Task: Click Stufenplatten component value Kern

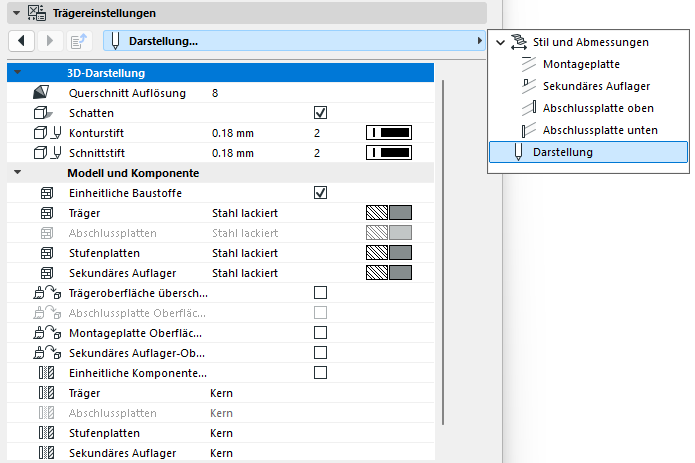Action: tap(221, 433)
